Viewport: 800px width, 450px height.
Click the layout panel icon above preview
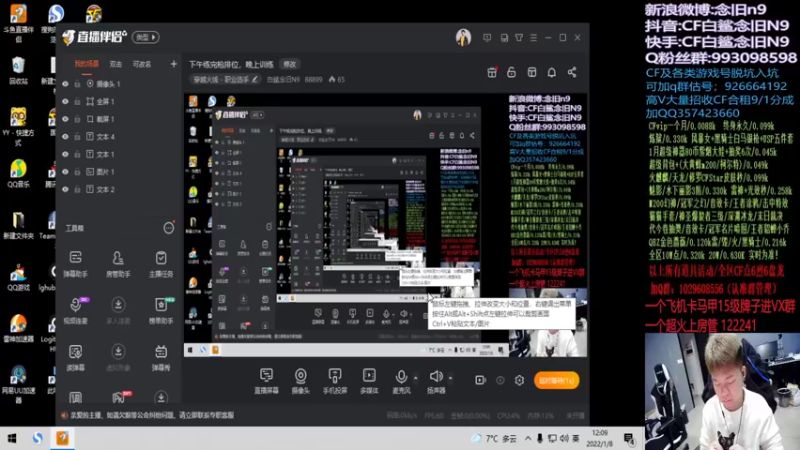532,72
